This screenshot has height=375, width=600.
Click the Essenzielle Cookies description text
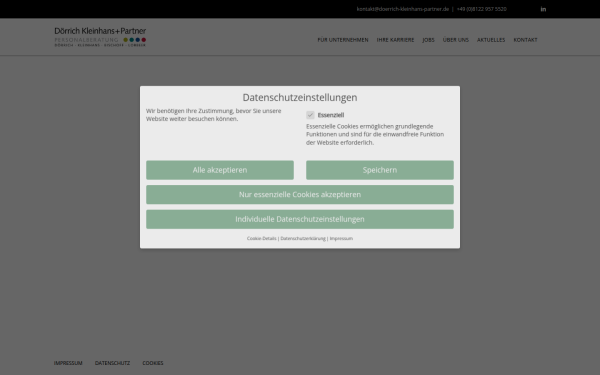(x=375, y=134)
